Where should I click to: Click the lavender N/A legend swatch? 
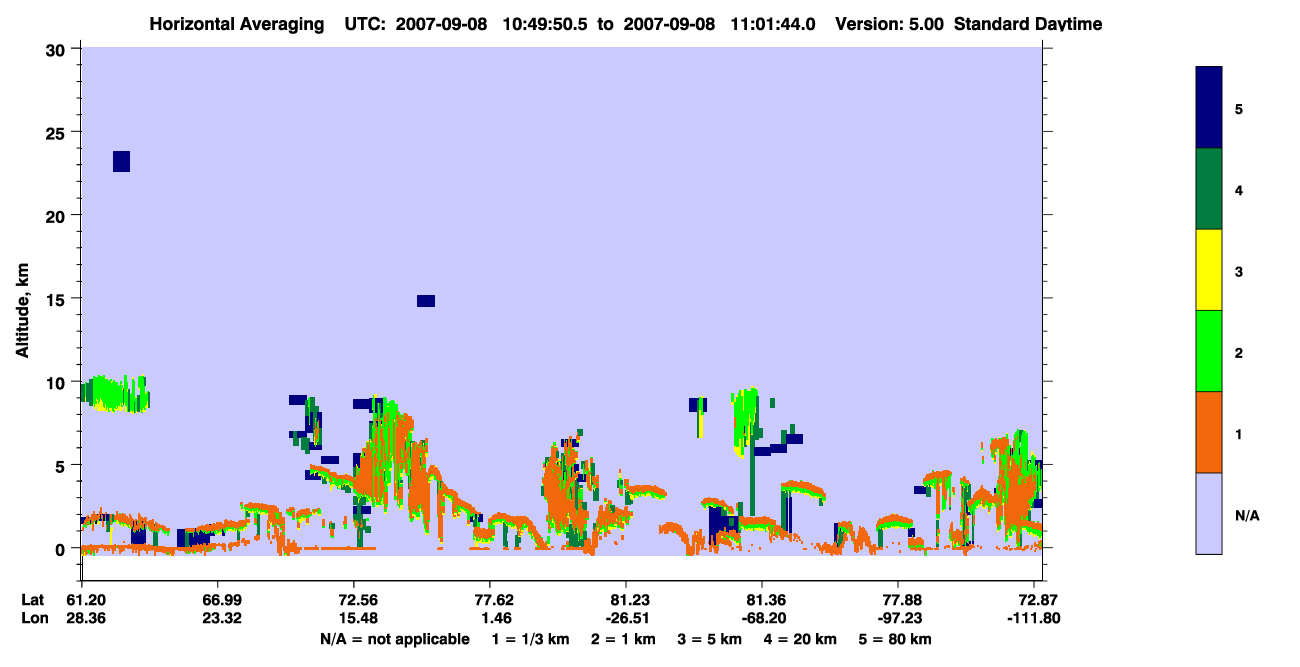1209,513
